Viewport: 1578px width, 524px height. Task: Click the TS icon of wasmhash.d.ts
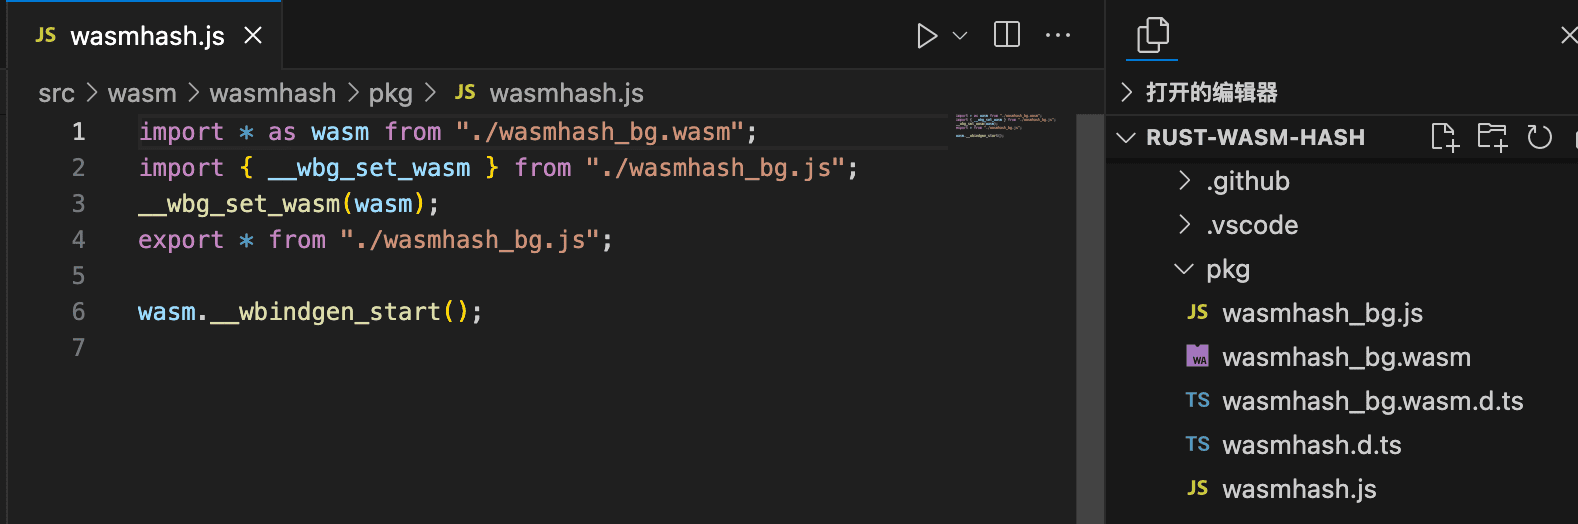1197,444
